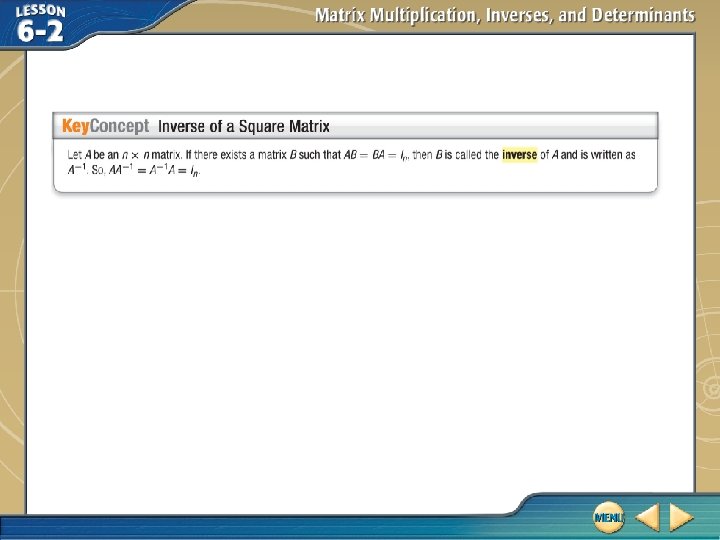Click the text "Let A be an n × n matrix"

[x=124, y=155]
